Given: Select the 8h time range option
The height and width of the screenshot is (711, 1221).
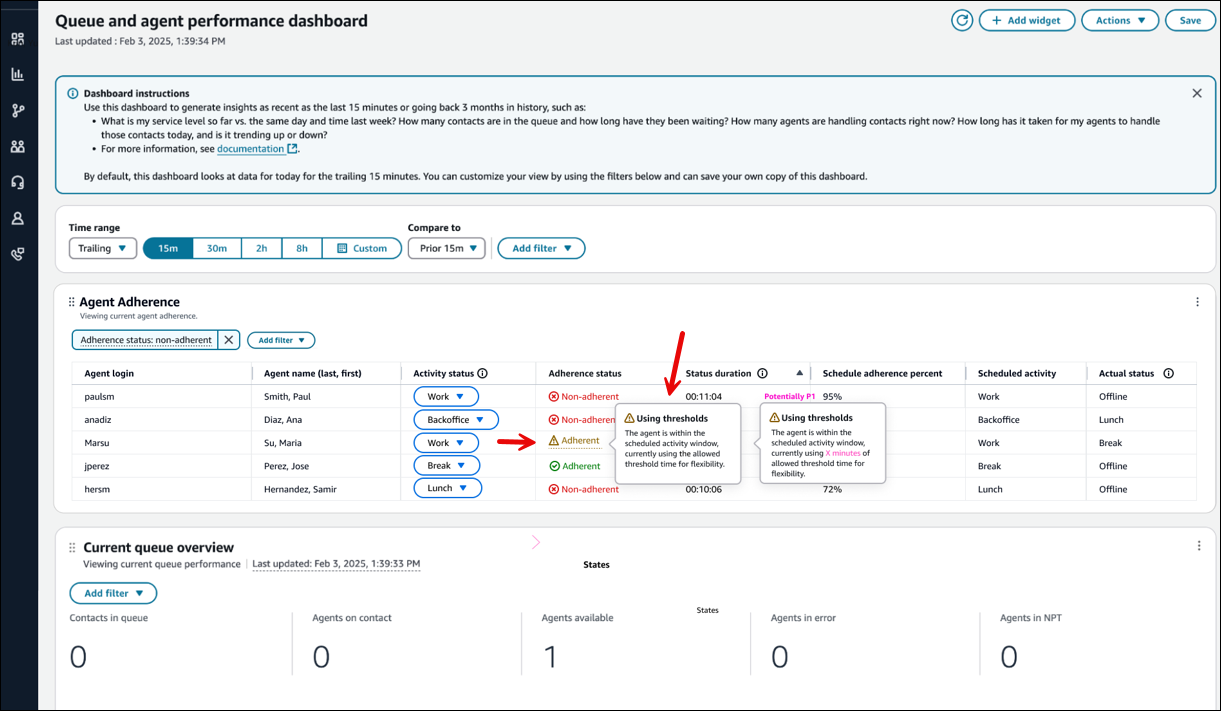Looking at the screenshot, I should click(x=302, y=248).
